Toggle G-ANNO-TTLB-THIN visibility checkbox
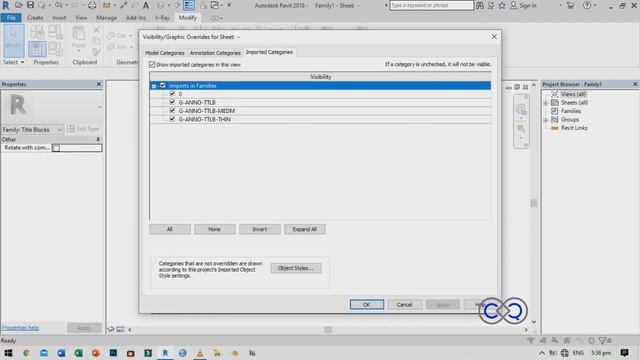 click(x=172, y=119)
